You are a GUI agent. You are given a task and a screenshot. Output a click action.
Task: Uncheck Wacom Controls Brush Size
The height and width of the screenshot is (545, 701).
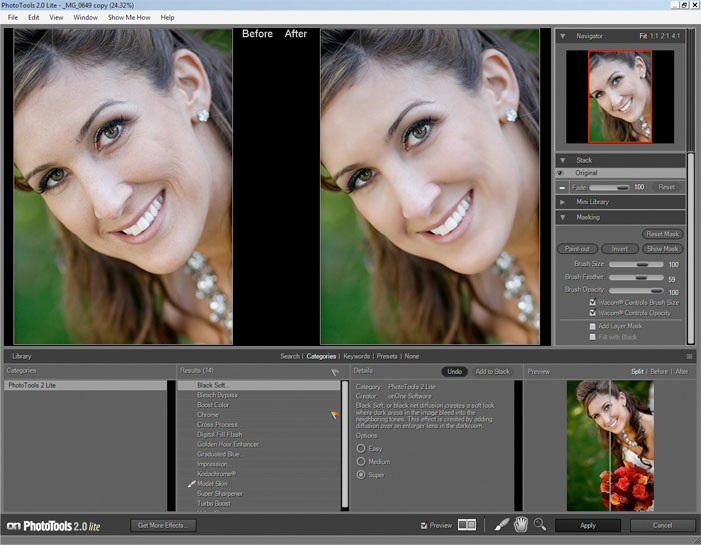(x=593, y=302)
